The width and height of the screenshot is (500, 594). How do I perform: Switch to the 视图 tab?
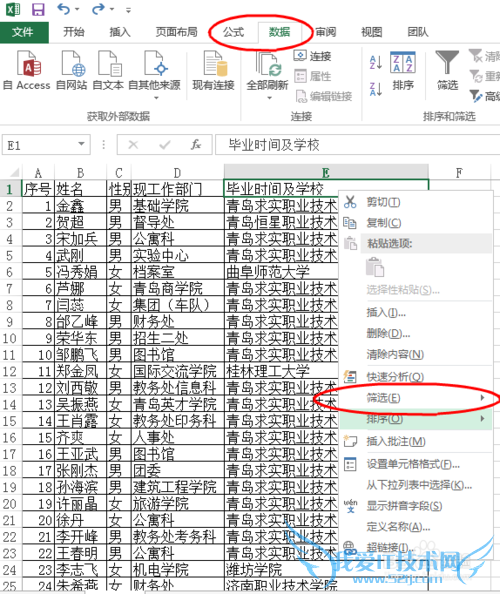click(372, 32)
